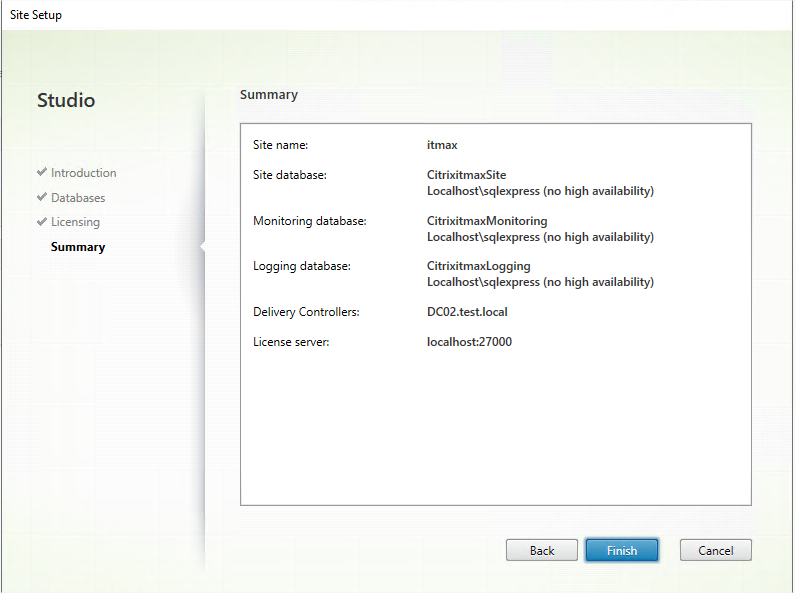This screenshot has height=593, width=795.
Task: Select the CitrixitmaxMonitoring database name
Action: (x=487, y=221)
